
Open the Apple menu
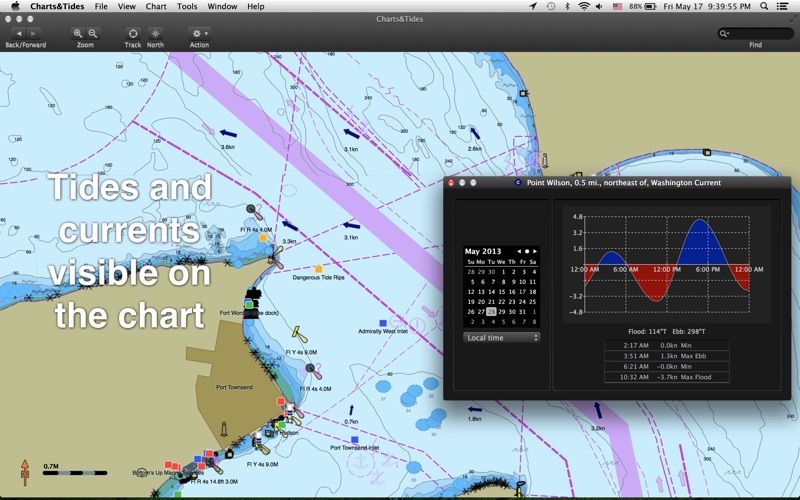pos(15,6)
